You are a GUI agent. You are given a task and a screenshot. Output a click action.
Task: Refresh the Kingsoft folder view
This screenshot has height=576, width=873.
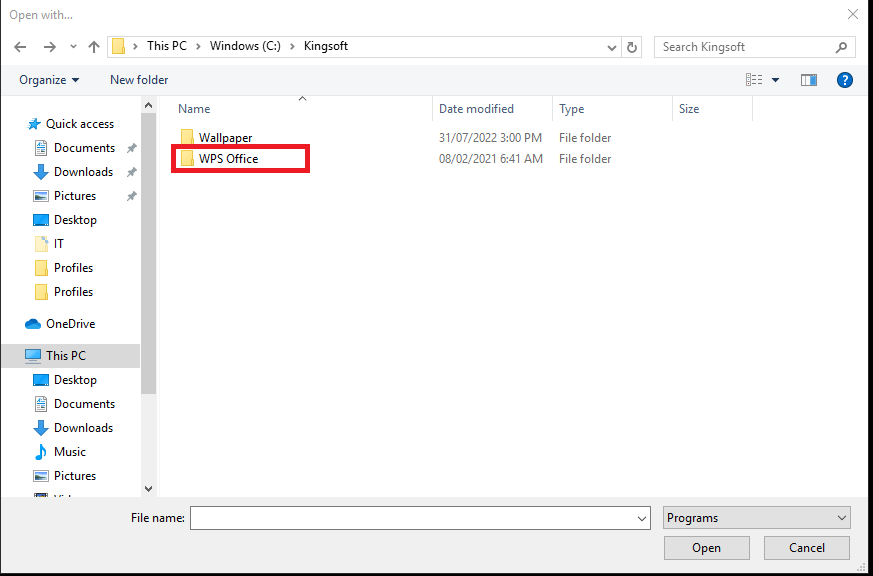tap(631, 47)
